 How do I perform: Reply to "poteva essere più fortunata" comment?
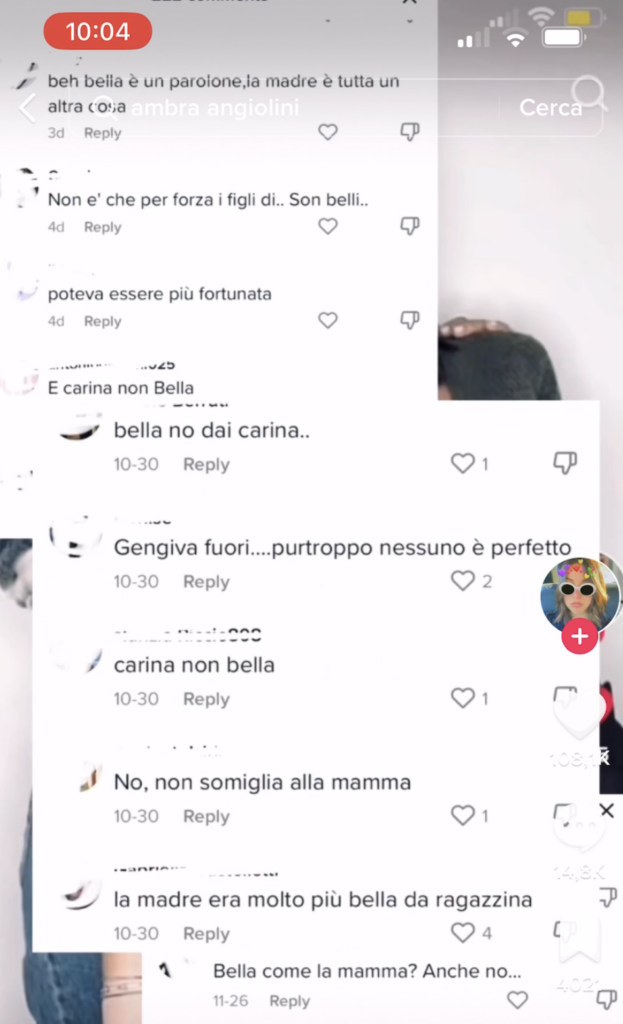(103, 321)
